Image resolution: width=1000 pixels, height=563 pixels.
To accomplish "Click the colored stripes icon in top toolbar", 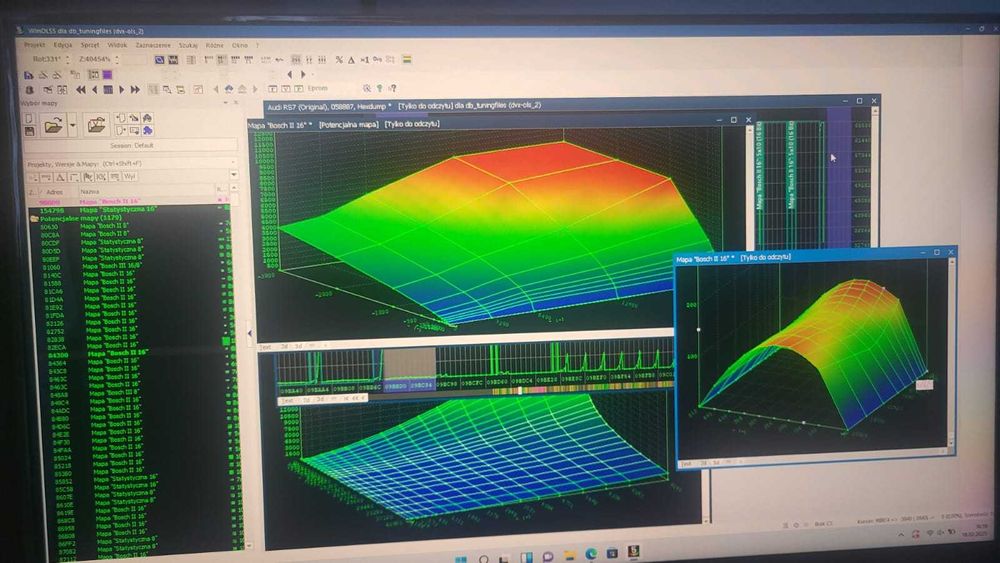I will [x=407, y=59].
